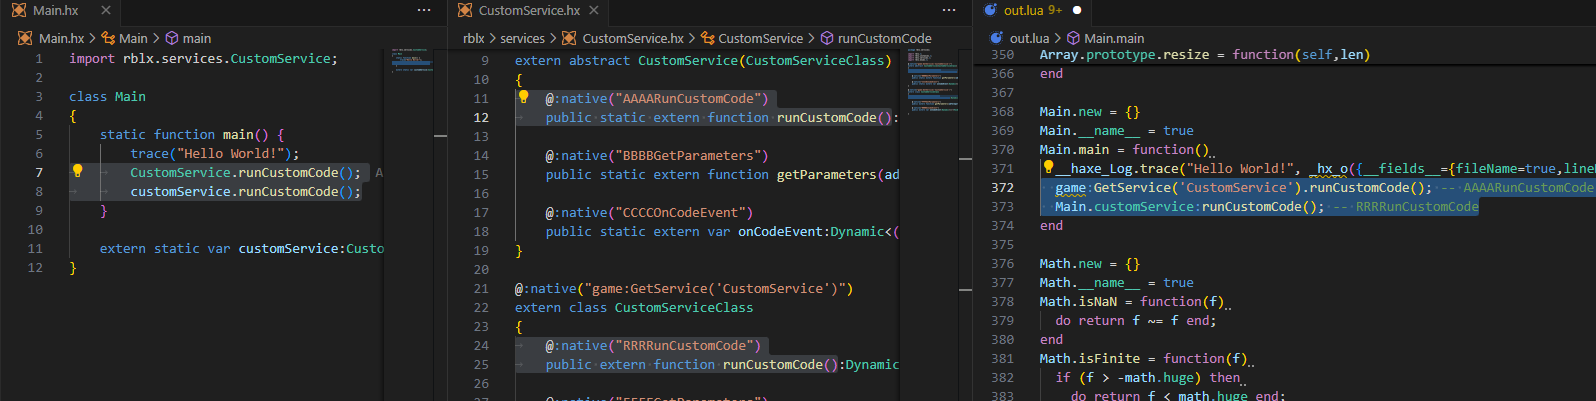Click 'extern class CustomServiceClass' line

click(x=634, y=307)
